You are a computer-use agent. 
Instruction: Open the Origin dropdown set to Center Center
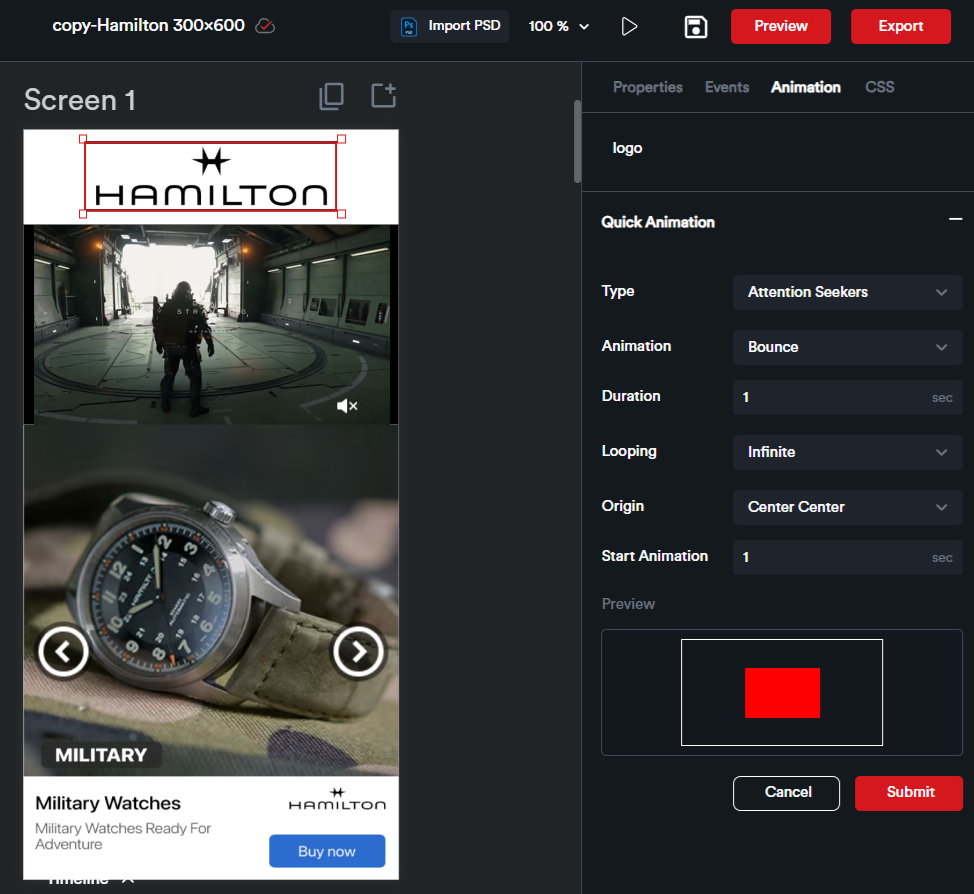(847, 507)
